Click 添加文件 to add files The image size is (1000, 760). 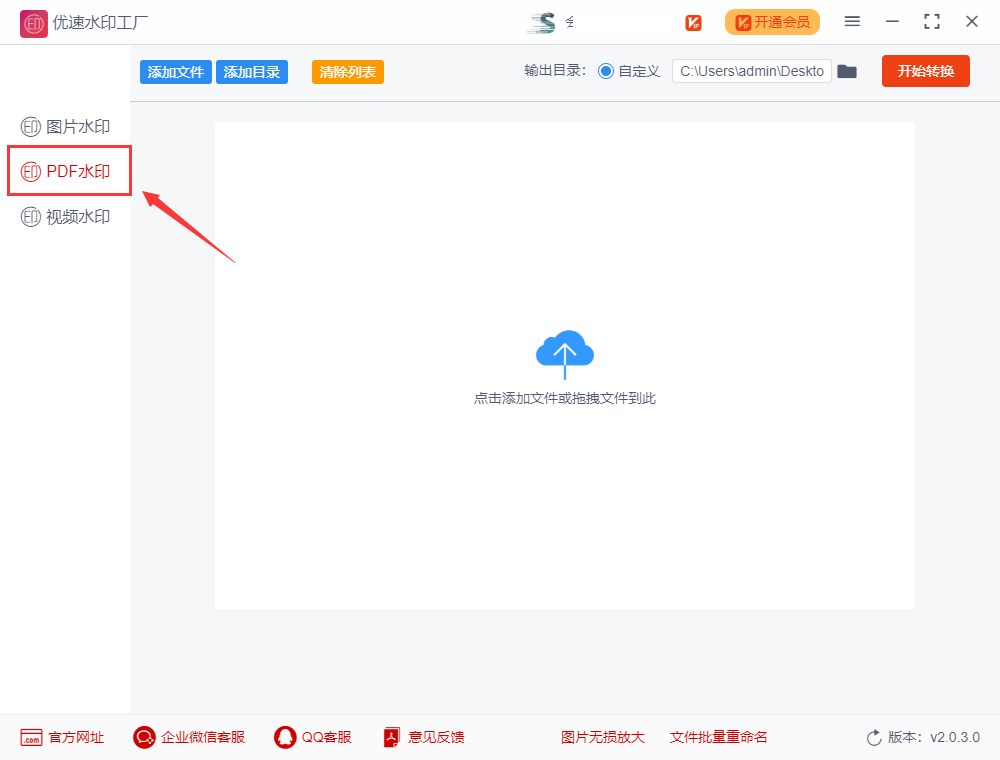coord(175,72)
